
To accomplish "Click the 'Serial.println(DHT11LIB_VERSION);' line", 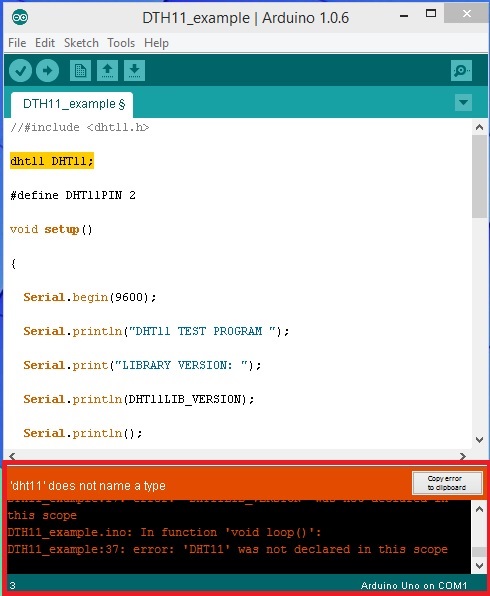I will coord(139,399).
